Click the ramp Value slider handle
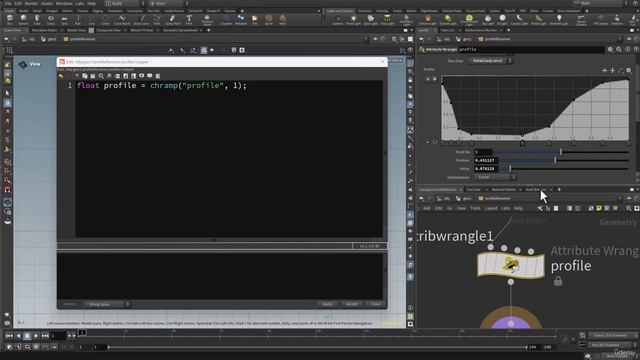 [x=510, y=169]
